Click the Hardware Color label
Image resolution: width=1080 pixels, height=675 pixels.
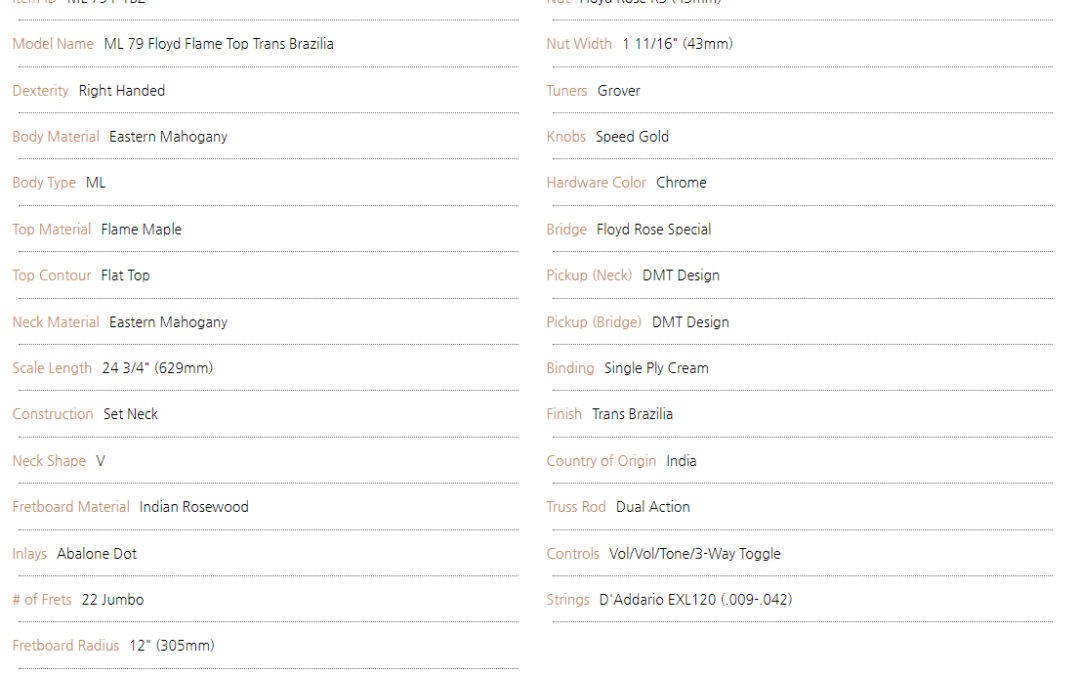click(596, 183)
